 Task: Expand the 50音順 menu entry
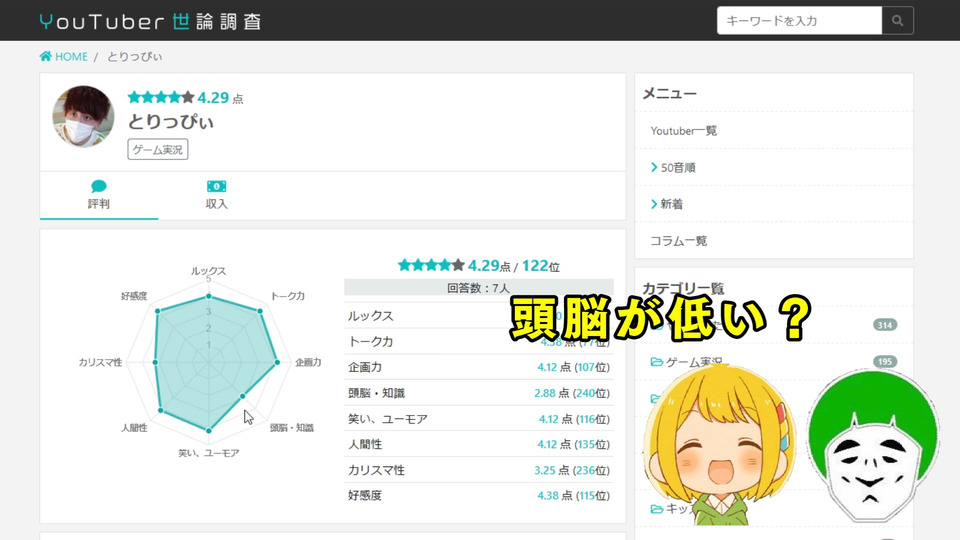[673, 167]
